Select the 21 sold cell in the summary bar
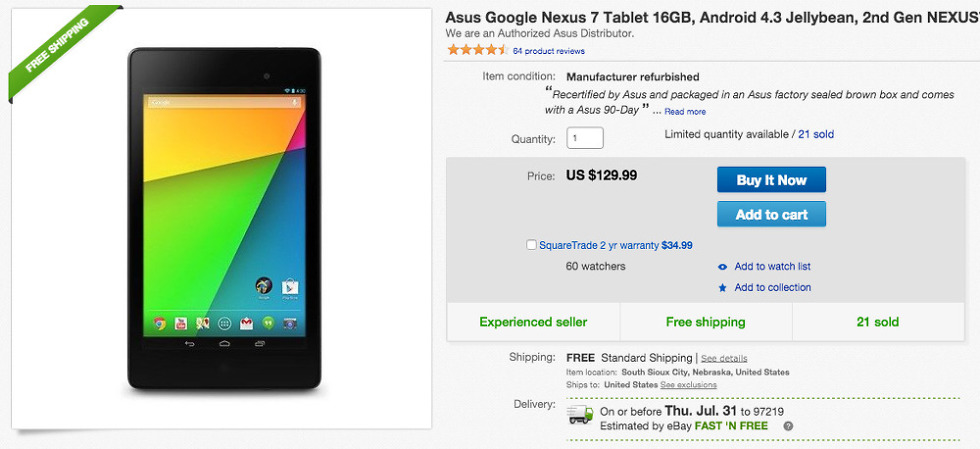The image size is (980, 449). (877, 322)
